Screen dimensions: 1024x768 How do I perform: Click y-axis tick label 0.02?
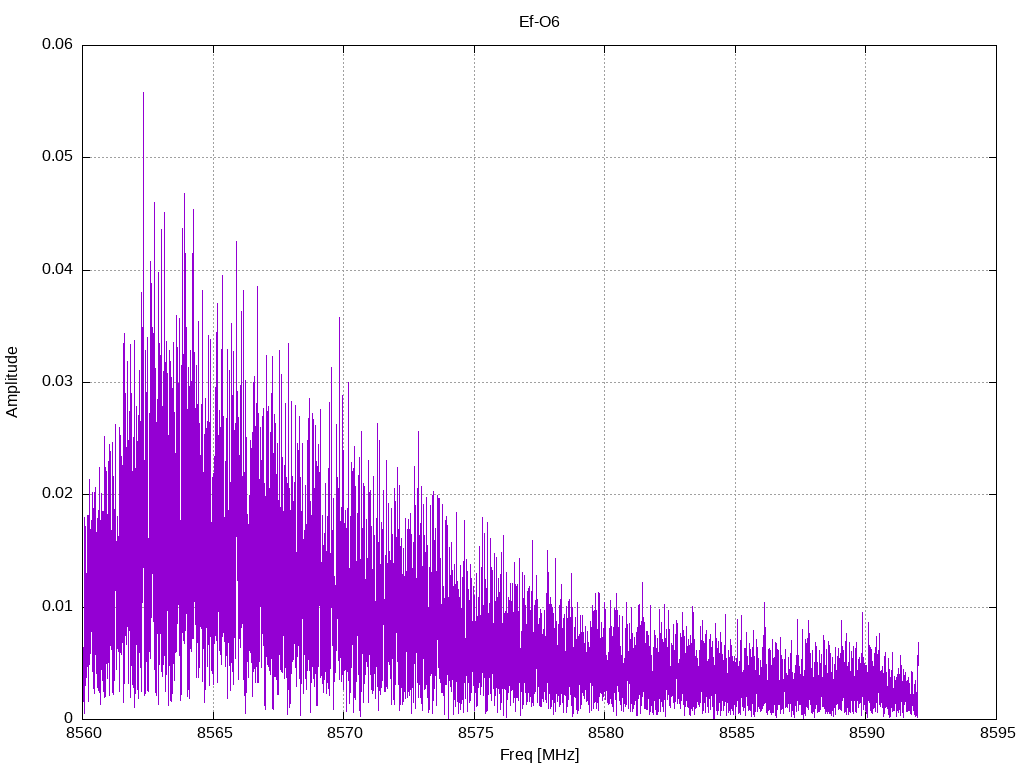57,494
